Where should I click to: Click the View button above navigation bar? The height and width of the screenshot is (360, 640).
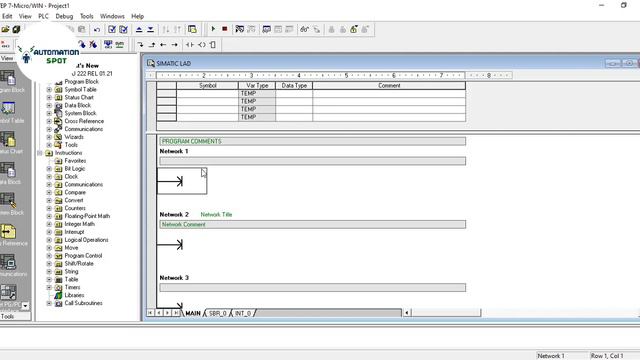[7, 58]
